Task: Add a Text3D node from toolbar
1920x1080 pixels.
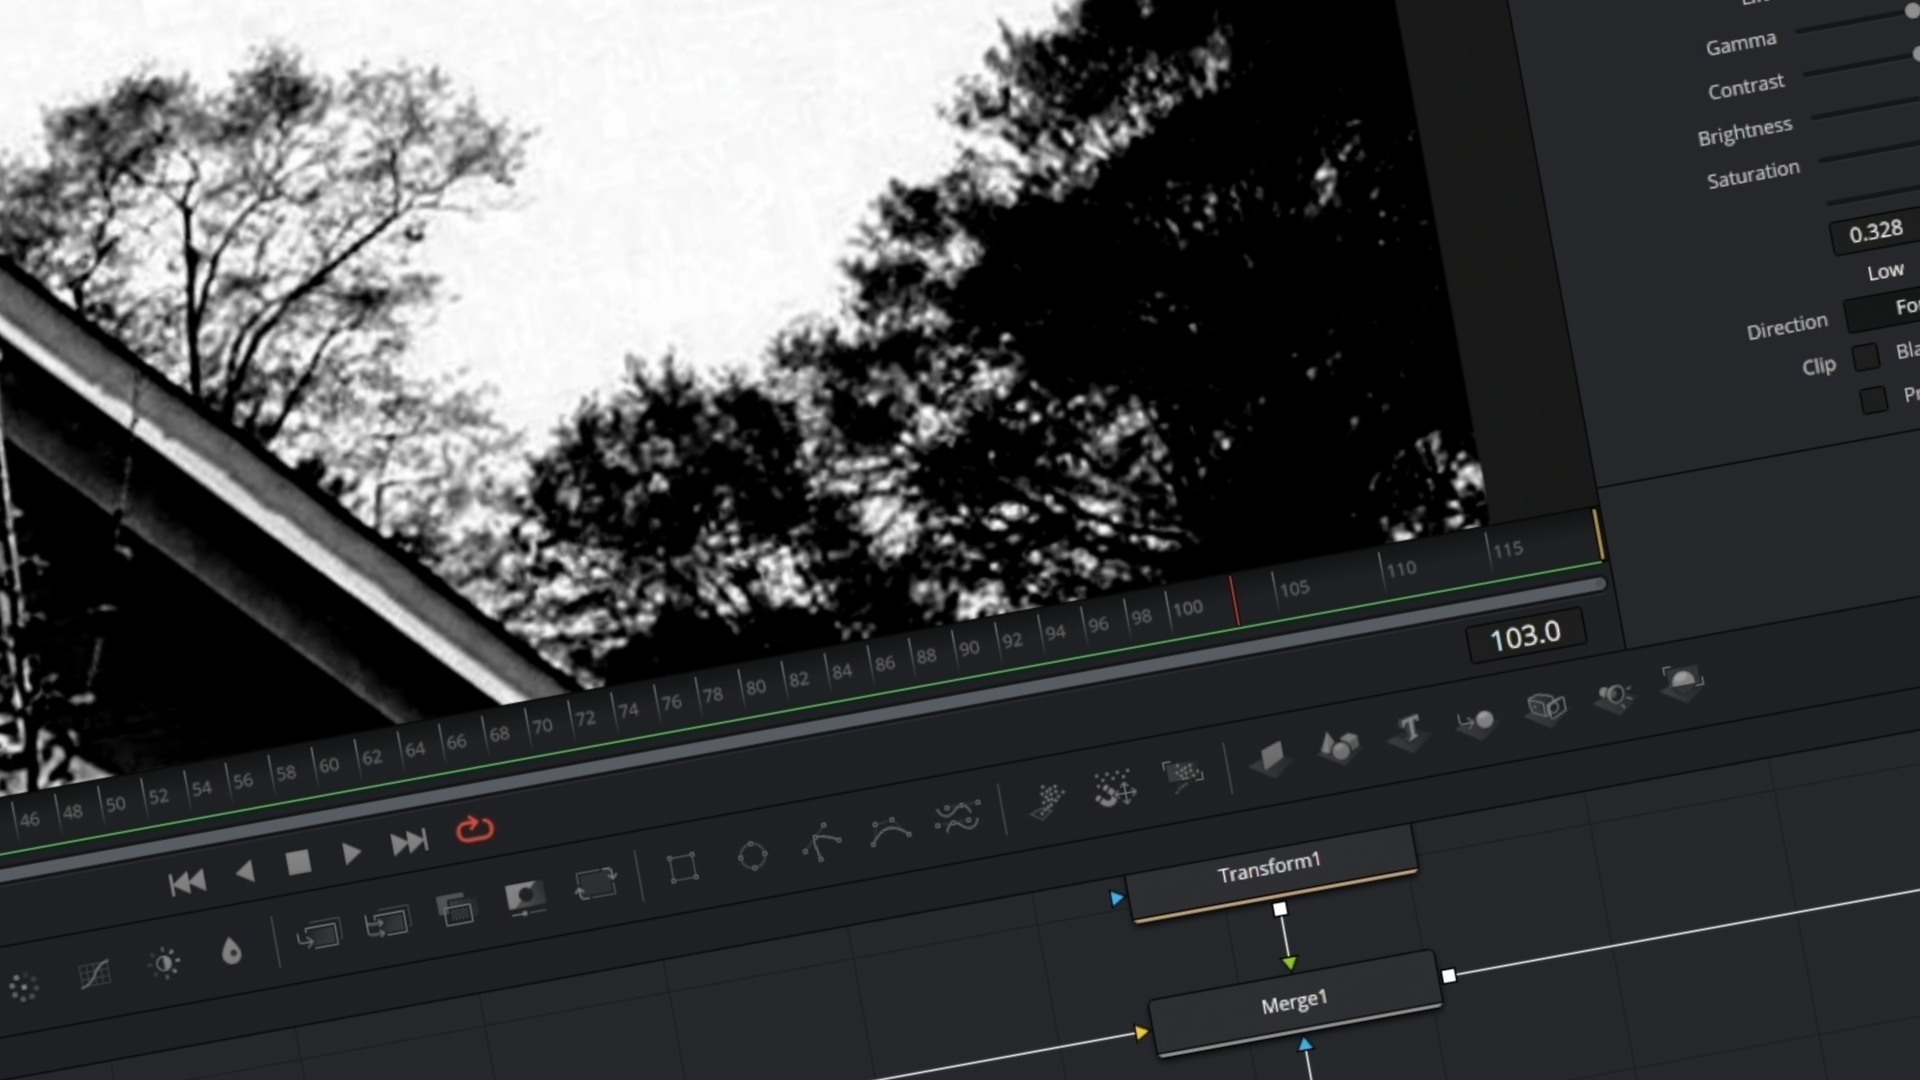Action: pos(1409,731)
